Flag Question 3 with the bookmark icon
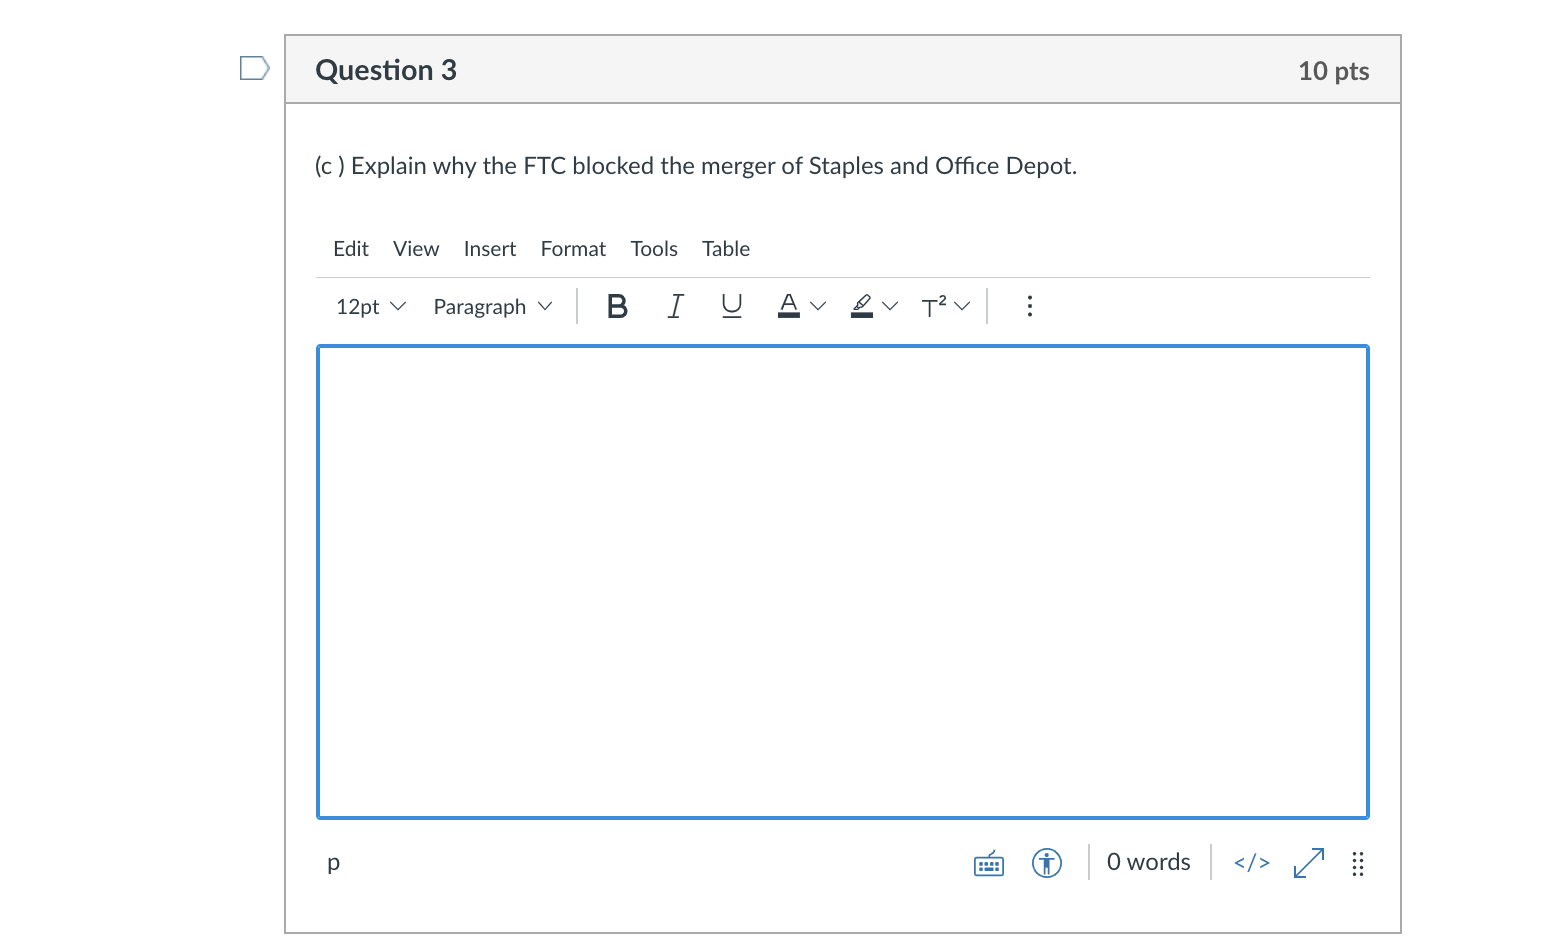 coord(255,68)
